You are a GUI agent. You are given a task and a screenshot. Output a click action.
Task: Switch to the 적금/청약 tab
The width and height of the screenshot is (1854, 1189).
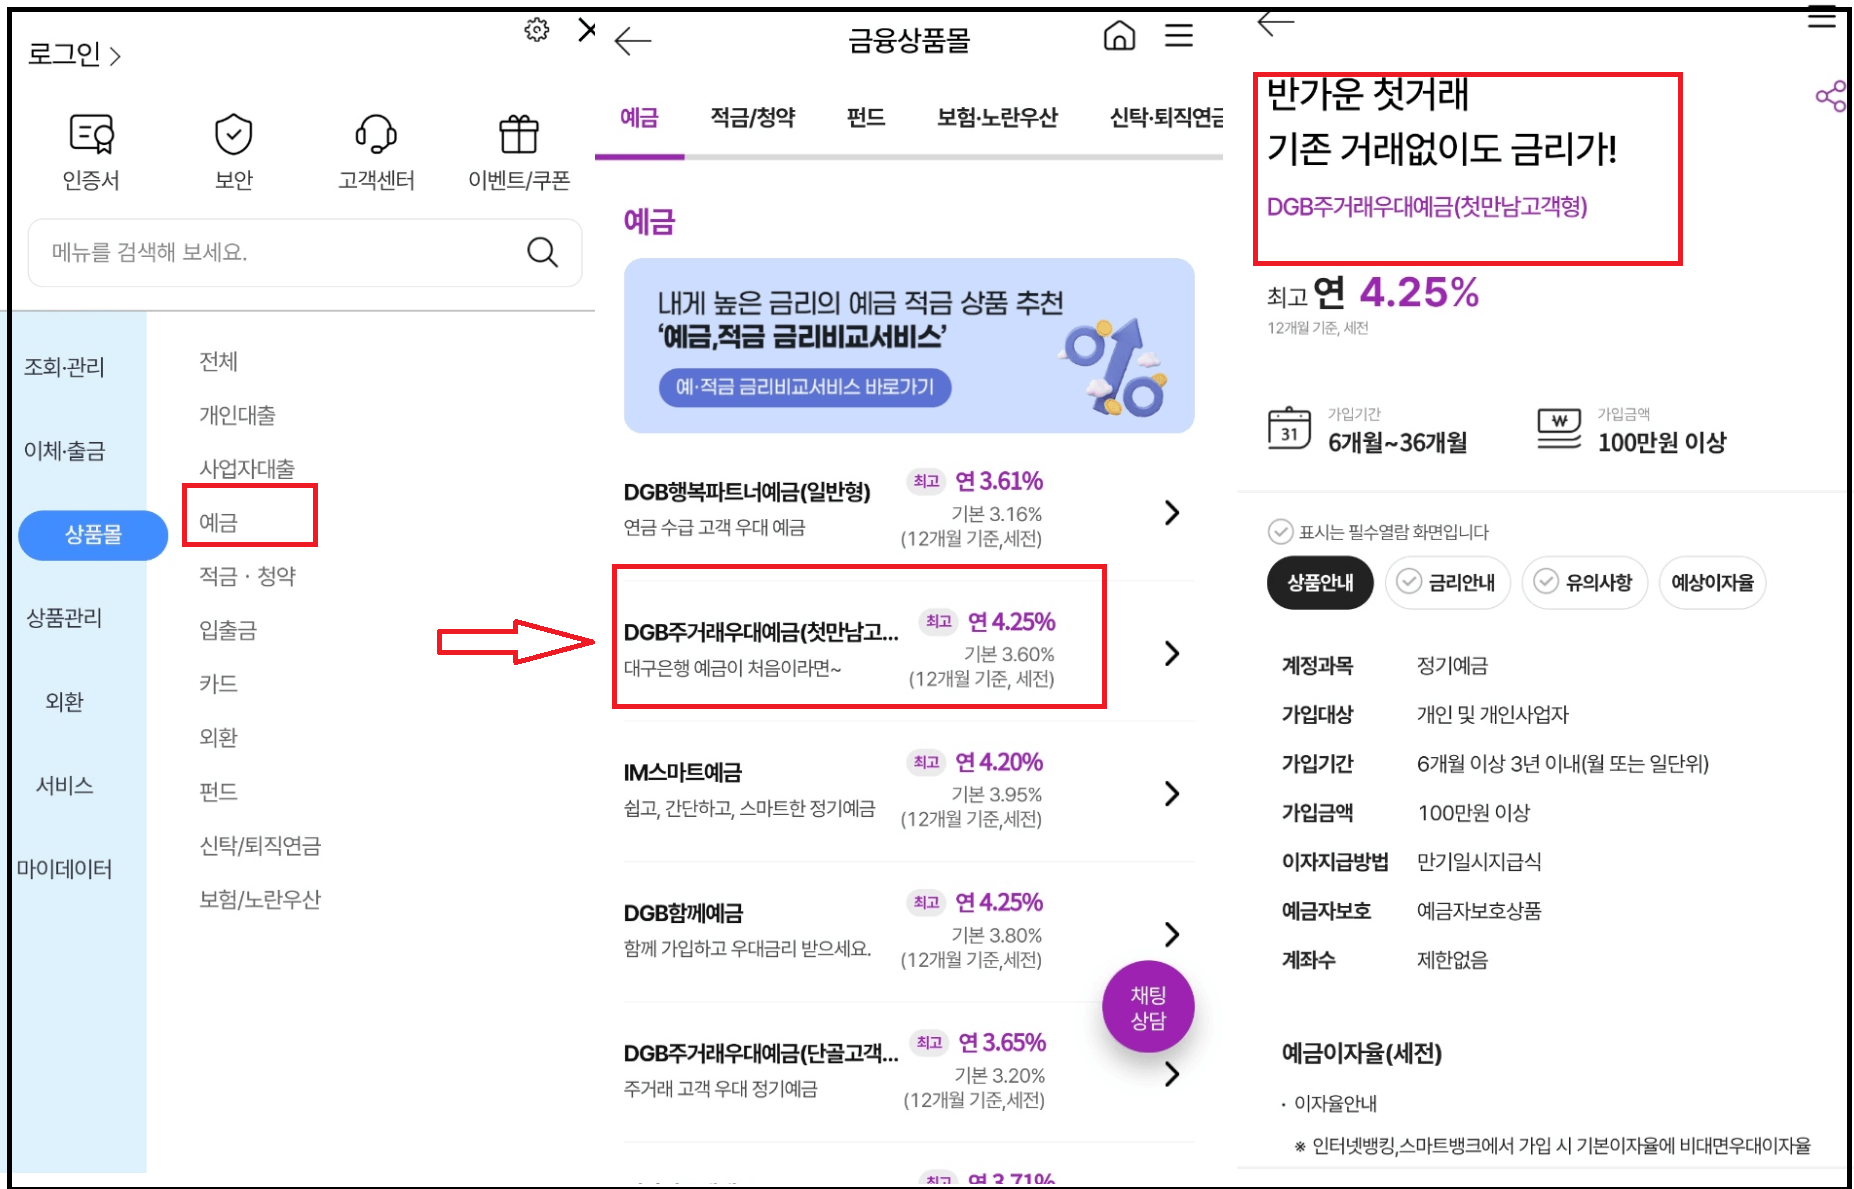tap(753, 117)
